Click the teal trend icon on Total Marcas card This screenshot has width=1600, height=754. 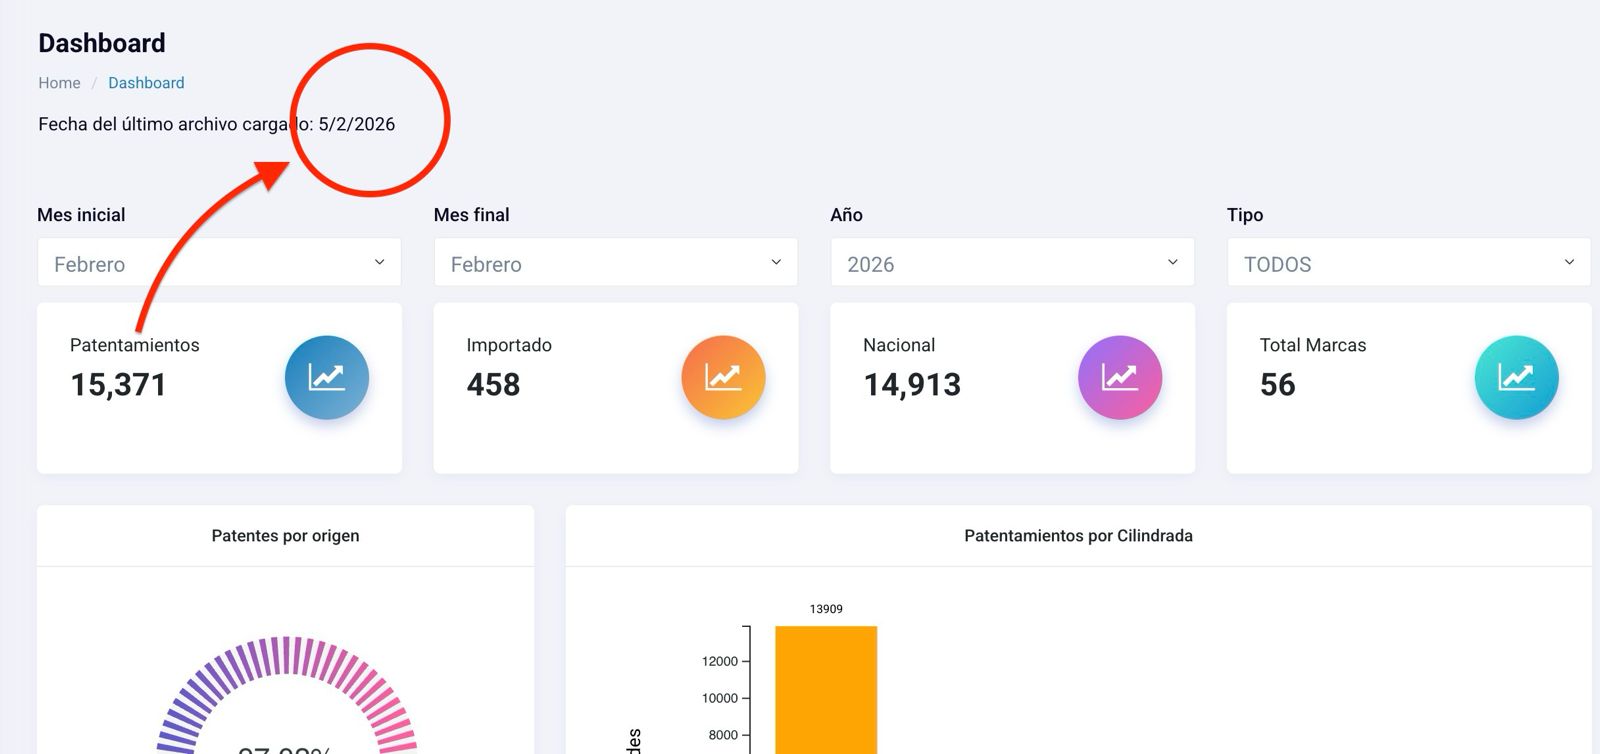tap(1516, 377)
